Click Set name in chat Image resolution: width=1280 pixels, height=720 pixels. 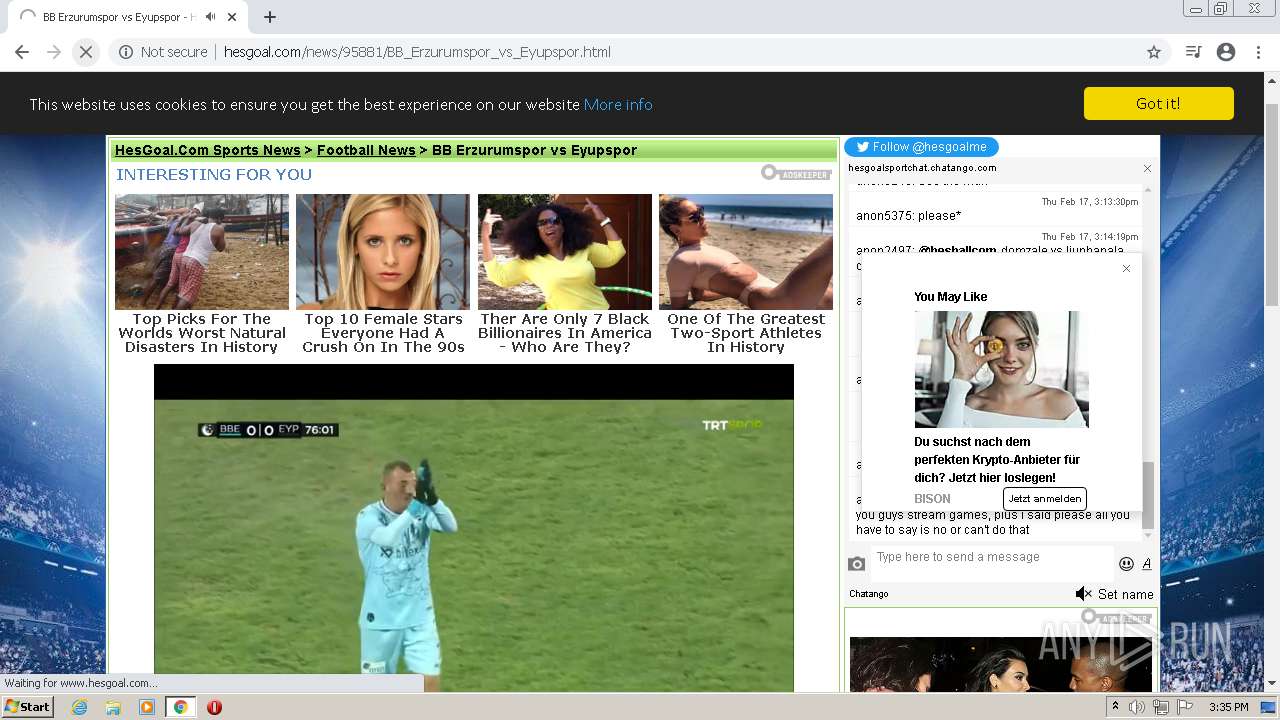(1126, 594)
